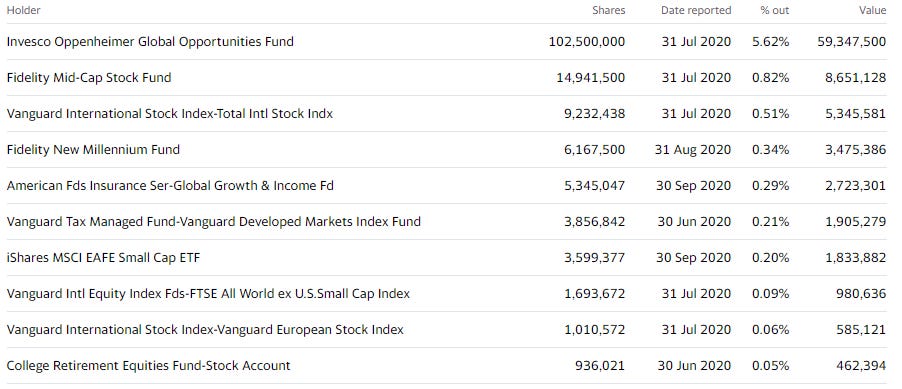Click Invesco row's 31 Jul 2020 date
The image size is (902, 389).
[696, 42]
